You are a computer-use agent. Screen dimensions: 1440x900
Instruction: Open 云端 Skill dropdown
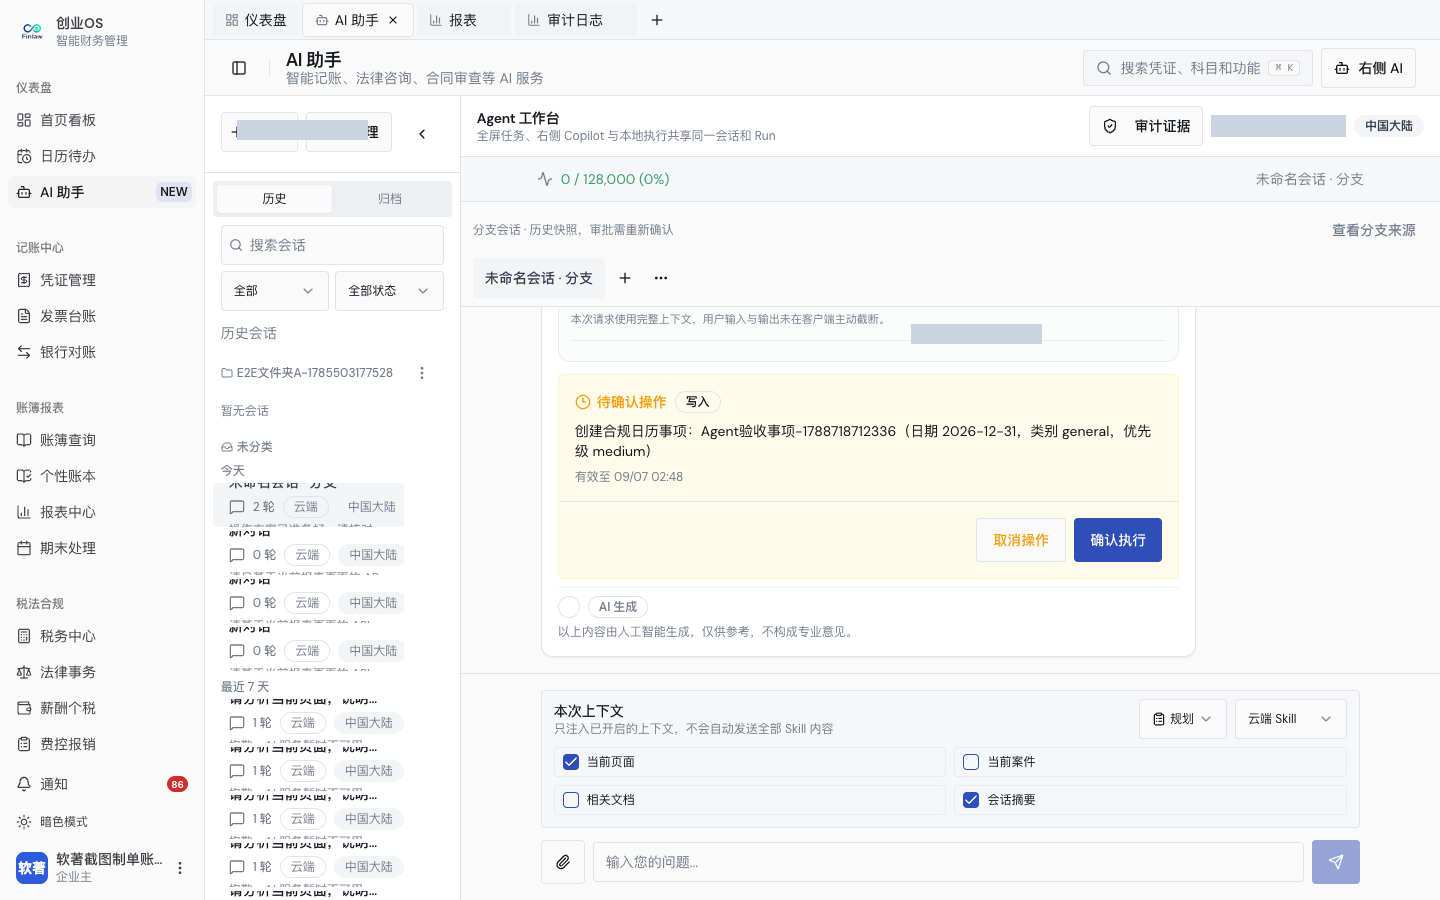[x=1291, y=719]
